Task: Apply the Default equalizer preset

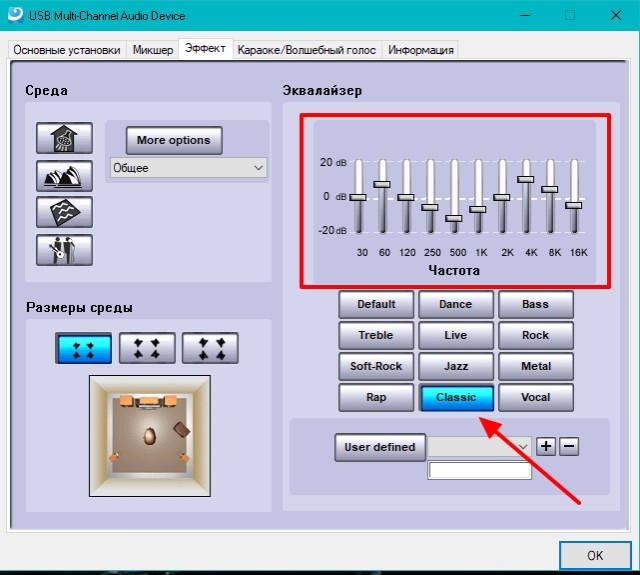Action: tap(376, 304)
